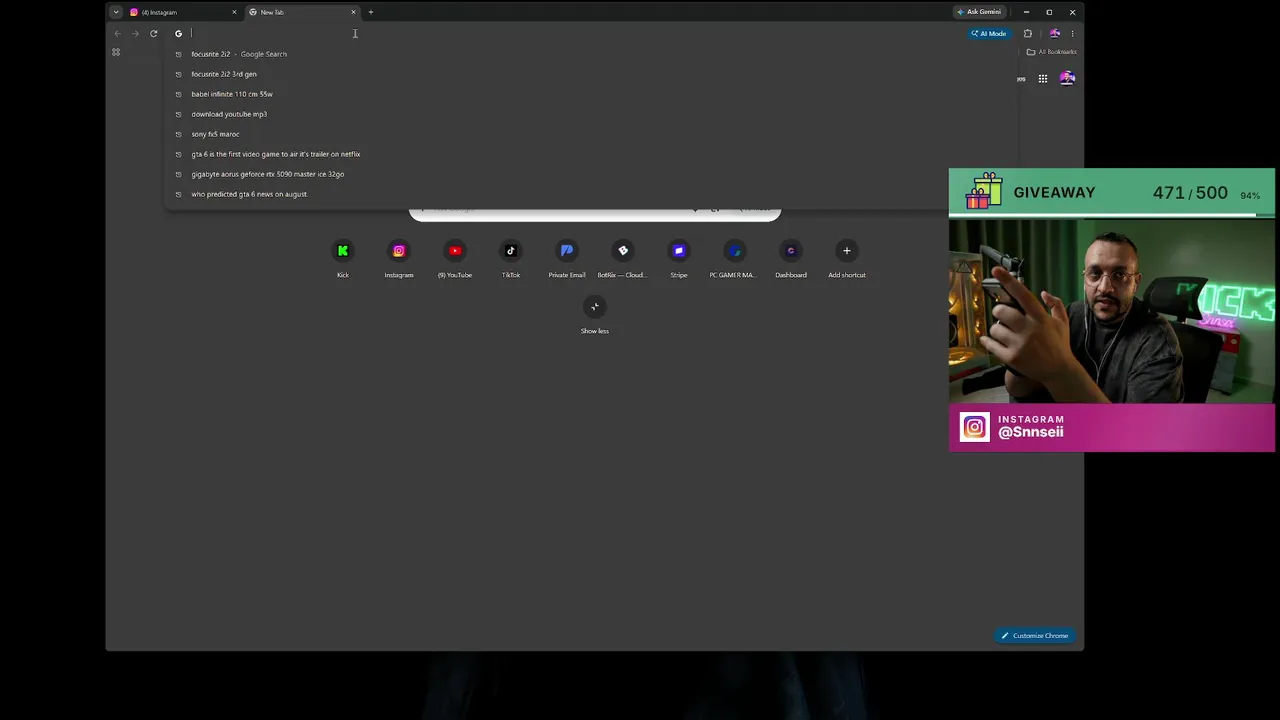The width and height of the screenshot is (1280, 720).
Task: Open the Private Email shortcut
Action: (567, 258)
